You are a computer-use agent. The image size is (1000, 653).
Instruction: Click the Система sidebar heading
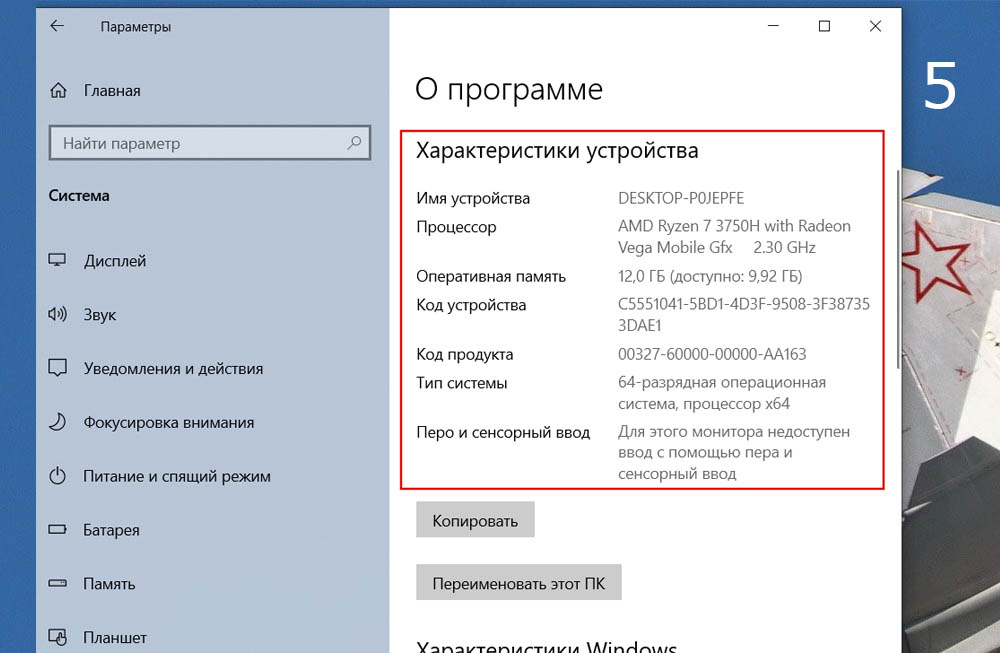click(x=78, y=195)
